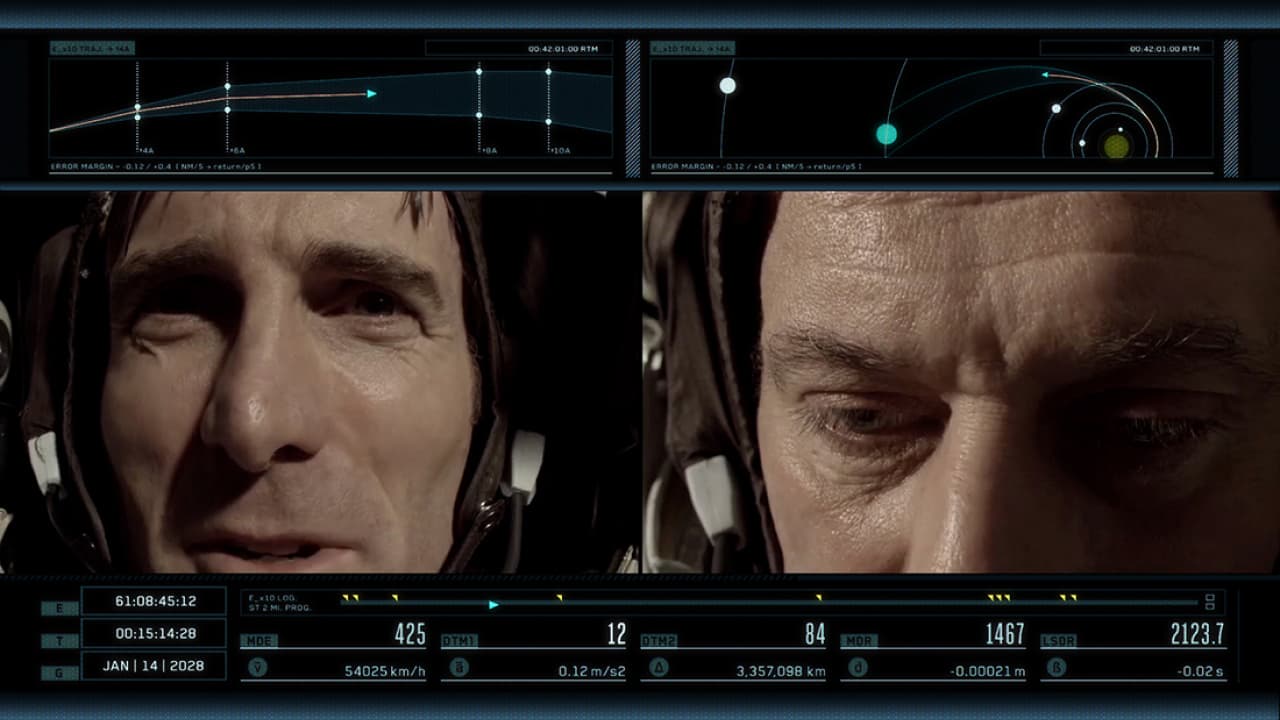Viewport: 1280px width, 720px height.
Task: Click the beta icon beside -0.02 s
Action: coord(1057,667)
